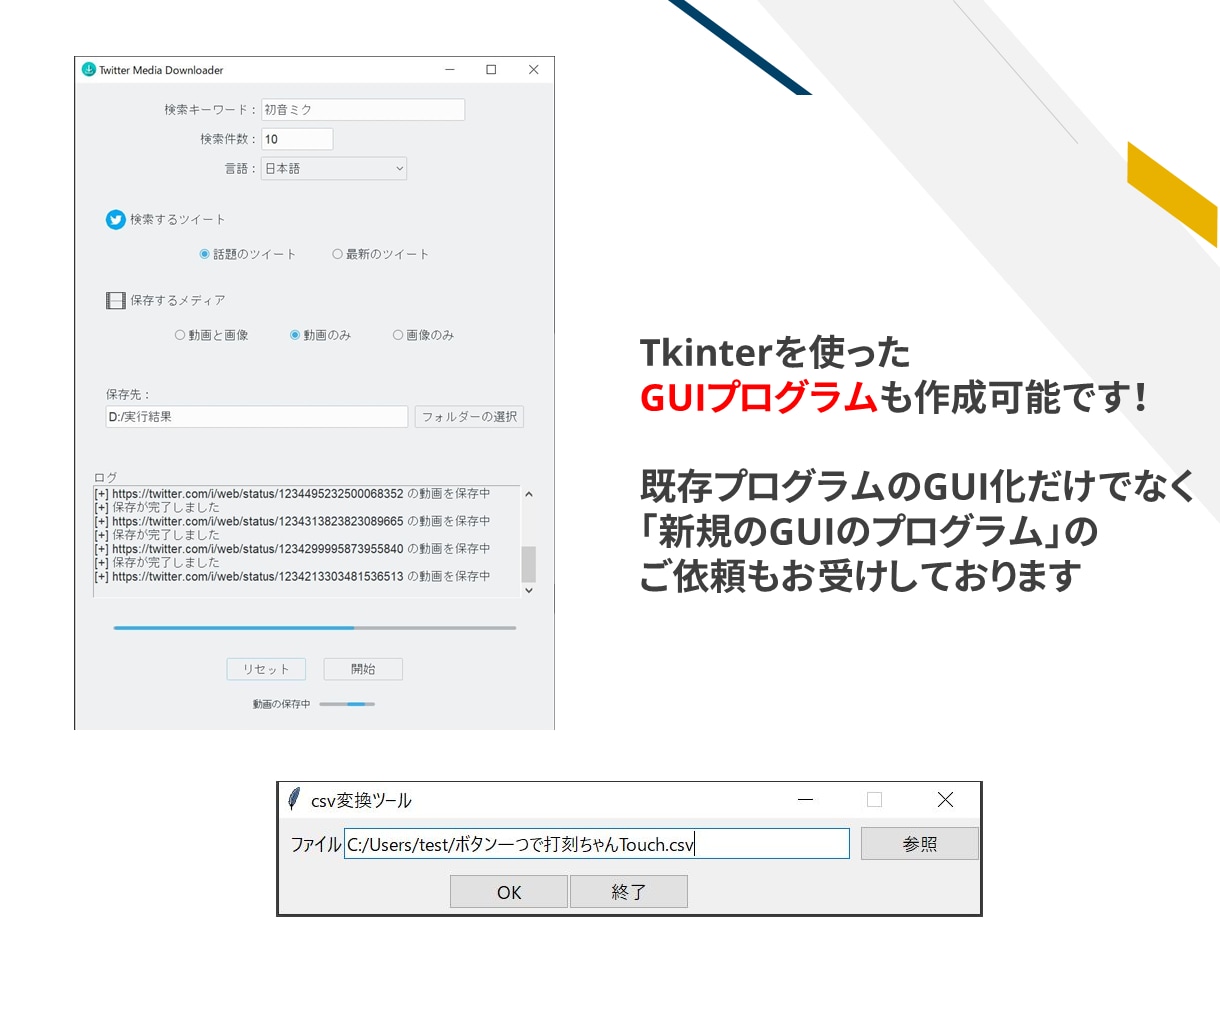Image resolution: width=1220 pixels, height=1016 pixels.
Task: Click OK in the csv変換ツール window
Action: click(x=509, y=892)
